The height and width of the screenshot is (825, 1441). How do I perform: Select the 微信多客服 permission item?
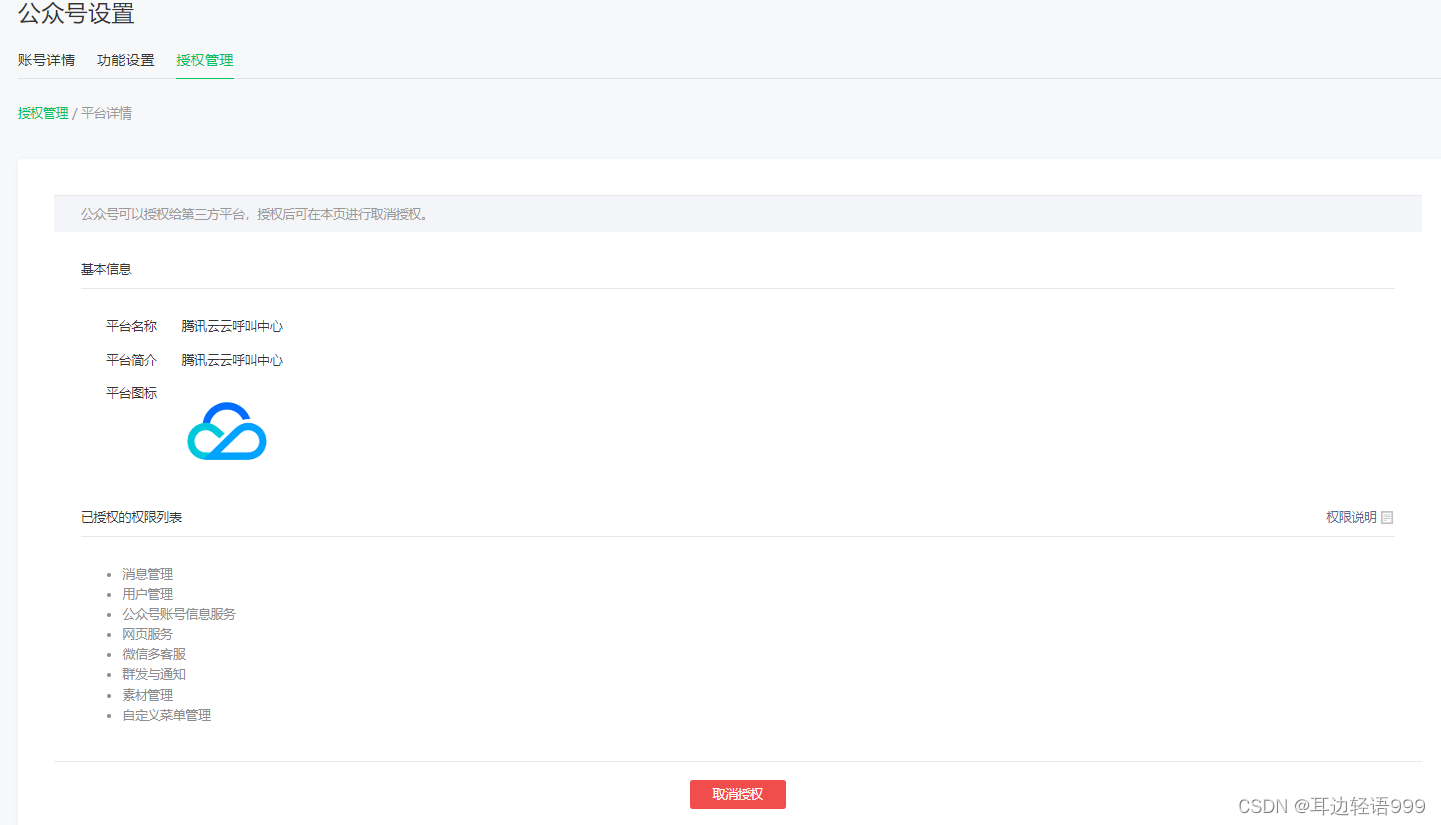point(154,654)
